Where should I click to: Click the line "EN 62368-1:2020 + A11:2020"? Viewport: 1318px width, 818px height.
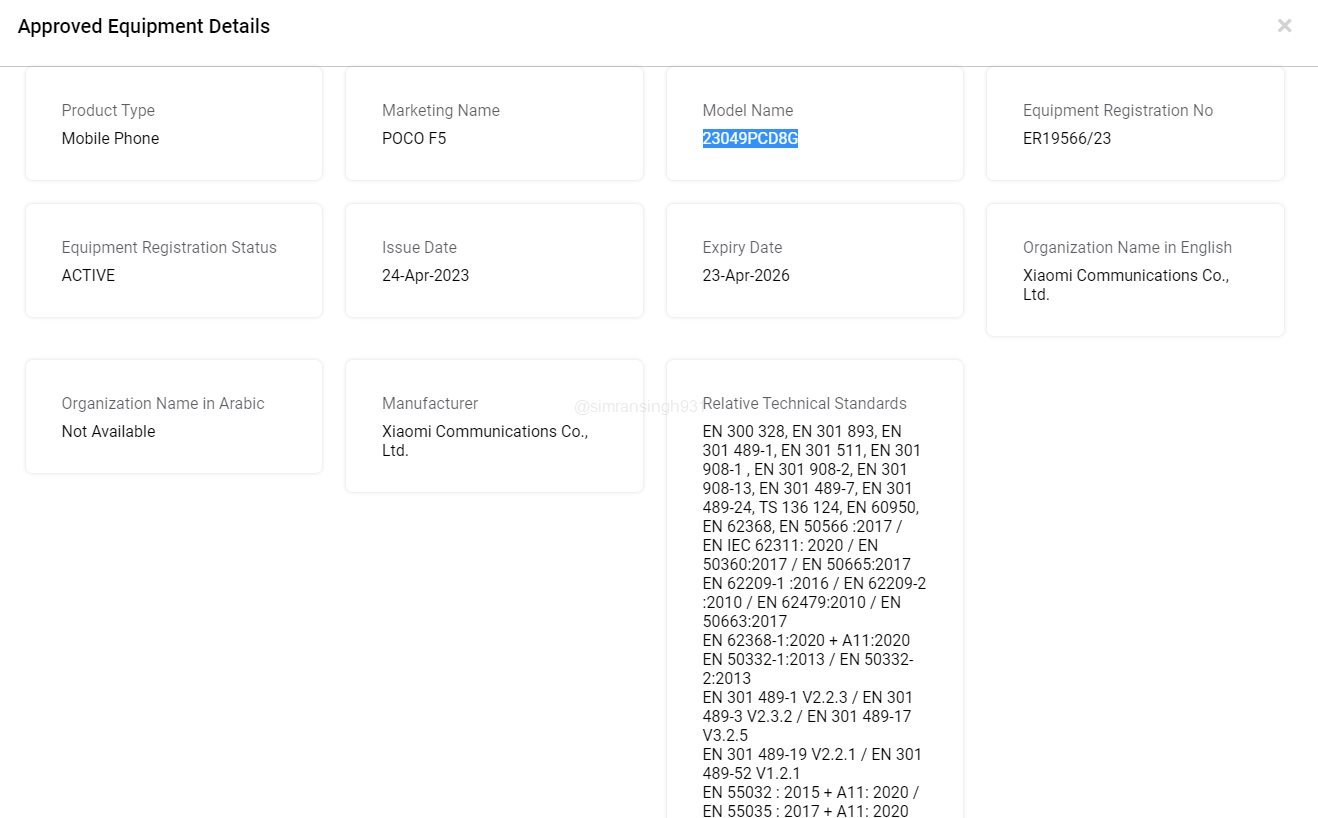pyautogui.click(x=806, y=641)
